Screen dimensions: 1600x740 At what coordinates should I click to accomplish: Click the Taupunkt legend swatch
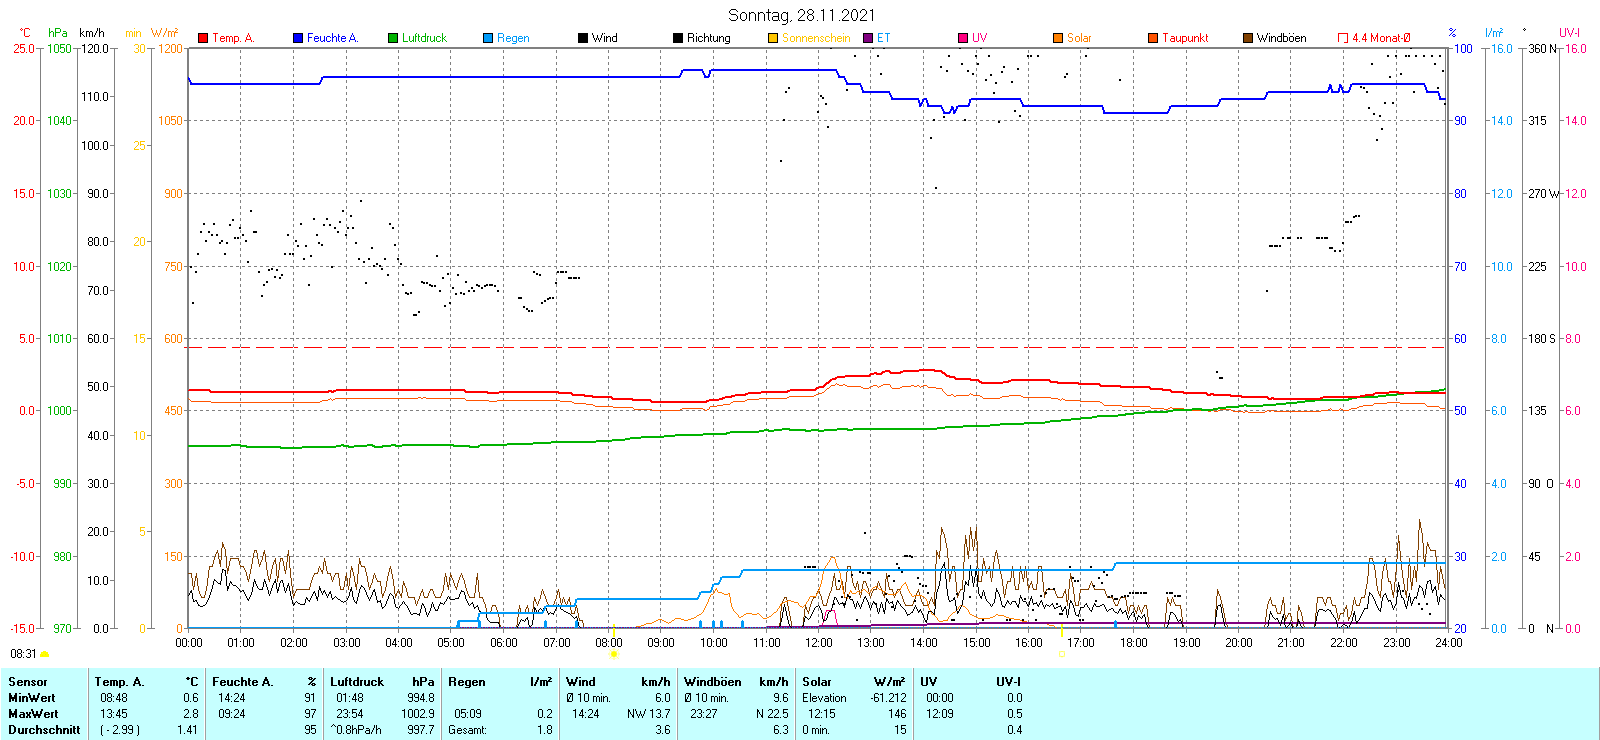tap(1153, 38)
